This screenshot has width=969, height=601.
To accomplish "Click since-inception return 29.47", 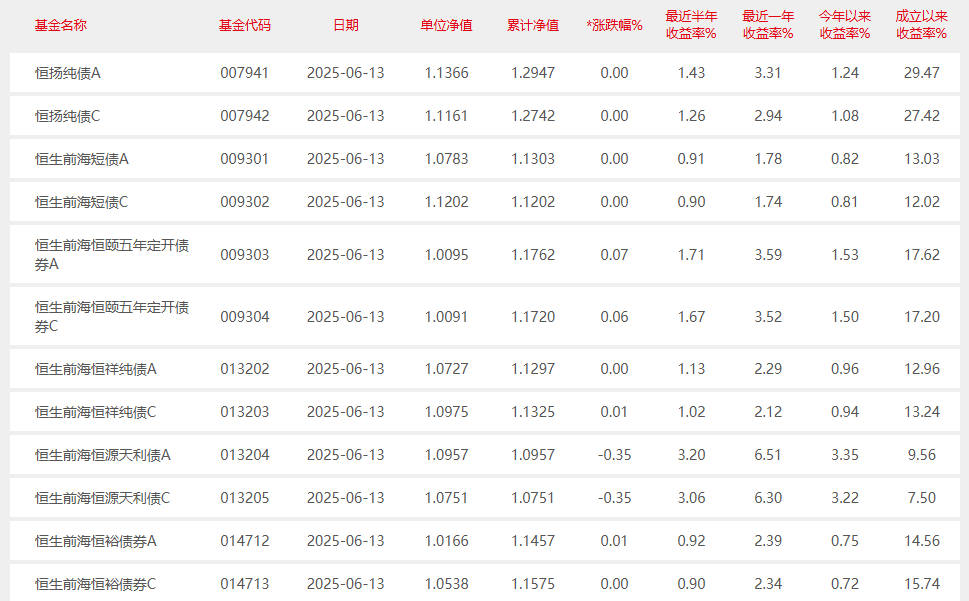I will [x=921, y=73].
